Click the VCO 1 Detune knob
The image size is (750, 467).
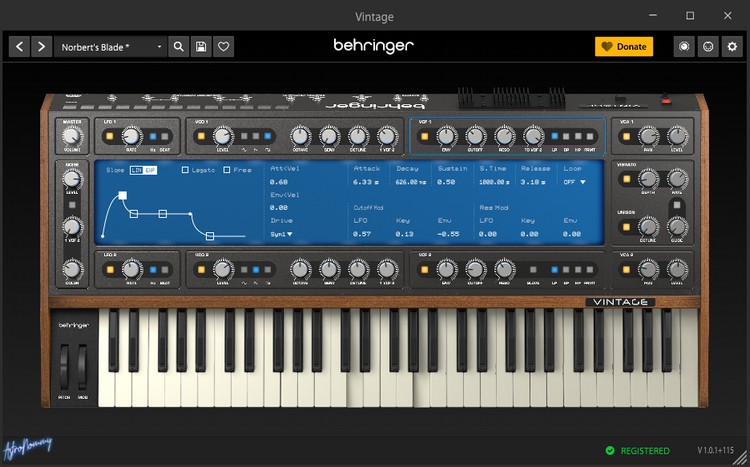pyautogui.click(x=358, y=136)
